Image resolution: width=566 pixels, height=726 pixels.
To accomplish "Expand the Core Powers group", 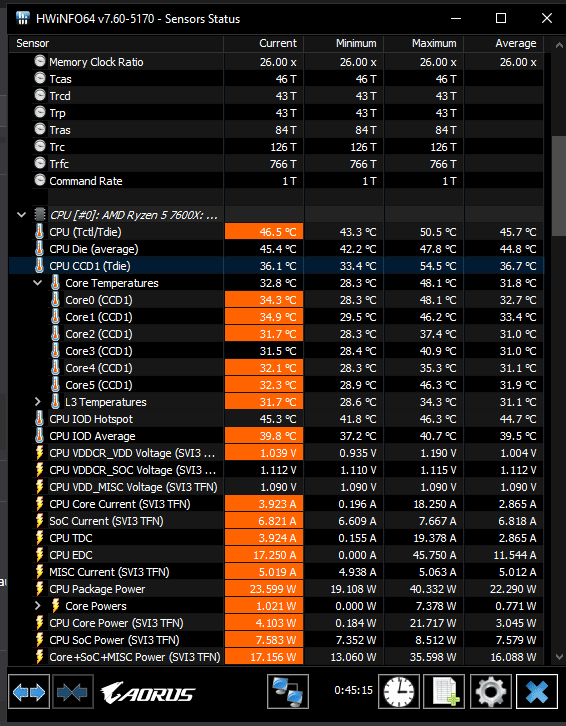I will coord(38,606).
